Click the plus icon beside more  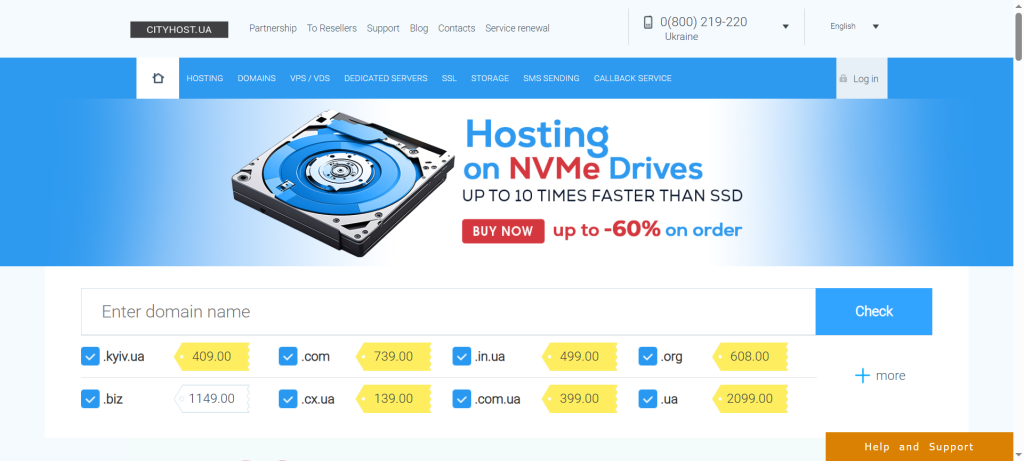click(x=862, y=376)
